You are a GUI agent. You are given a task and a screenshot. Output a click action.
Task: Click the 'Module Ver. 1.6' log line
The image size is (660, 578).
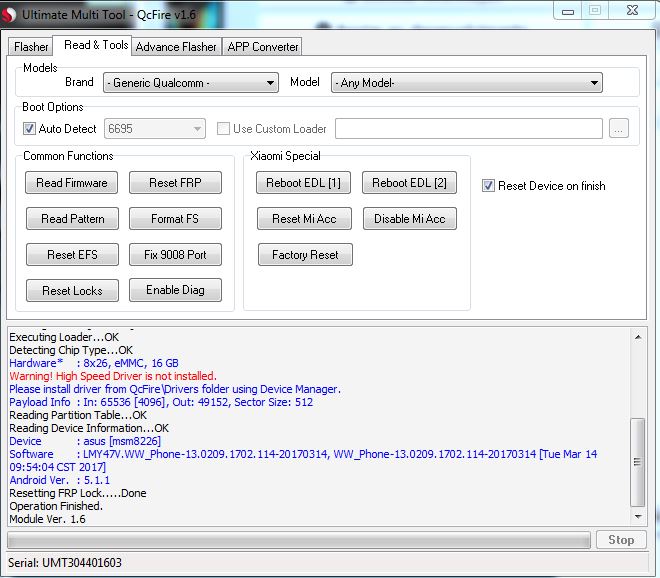coord(48,519)
